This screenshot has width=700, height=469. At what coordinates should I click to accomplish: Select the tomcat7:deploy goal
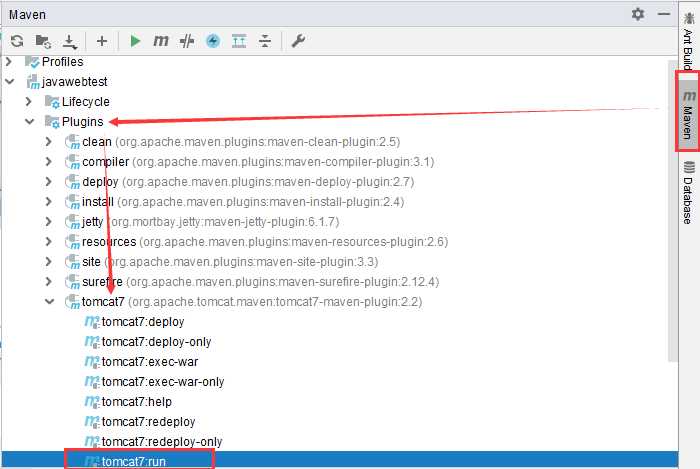pyautogui.click(x=143, y=322)
